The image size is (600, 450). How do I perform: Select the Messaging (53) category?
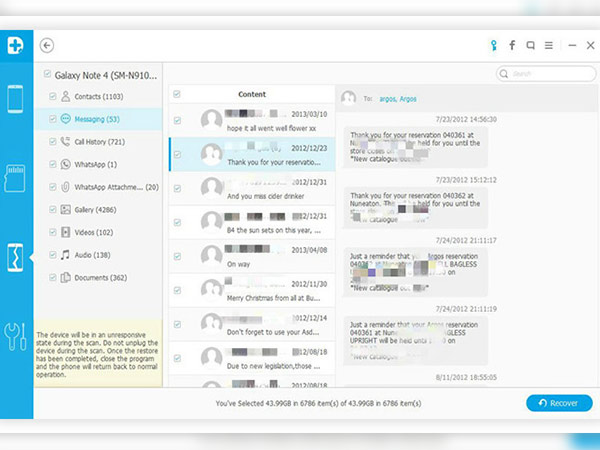point(95,119)
